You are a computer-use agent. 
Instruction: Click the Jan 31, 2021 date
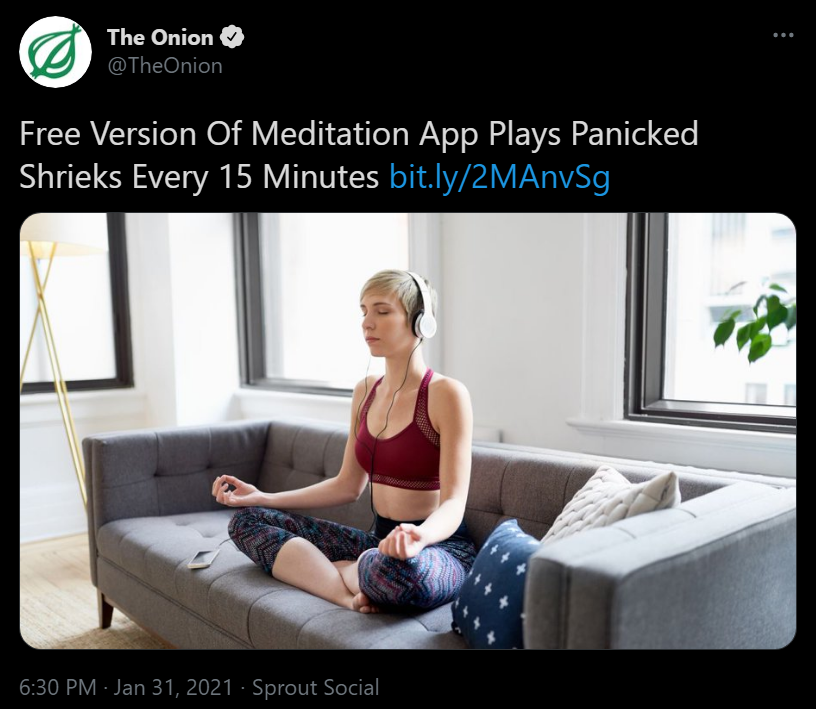(173, 687)
